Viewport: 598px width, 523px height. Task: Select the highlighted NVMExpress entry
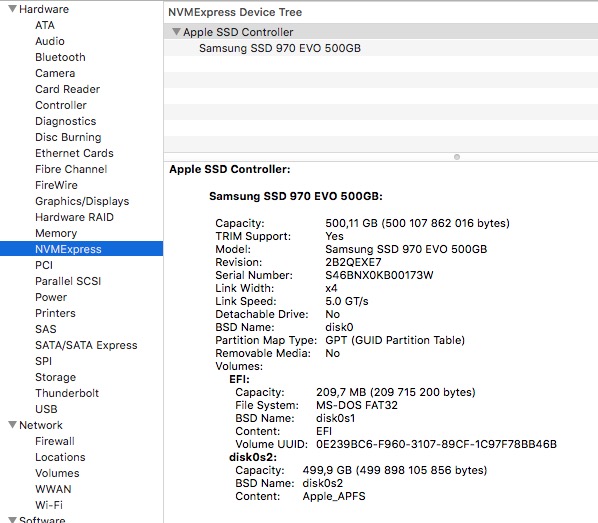pyautogui.click(x=82, y=249)
